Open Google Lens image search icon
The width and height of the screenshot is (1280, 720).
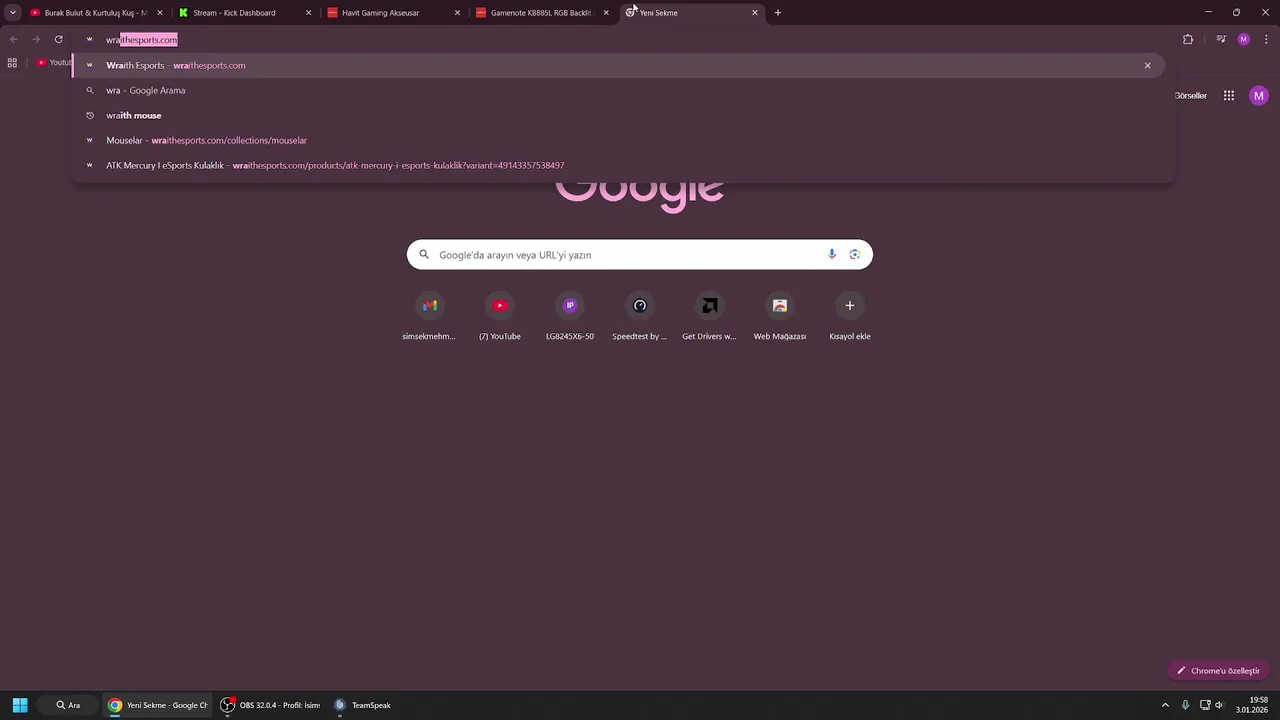854,254
